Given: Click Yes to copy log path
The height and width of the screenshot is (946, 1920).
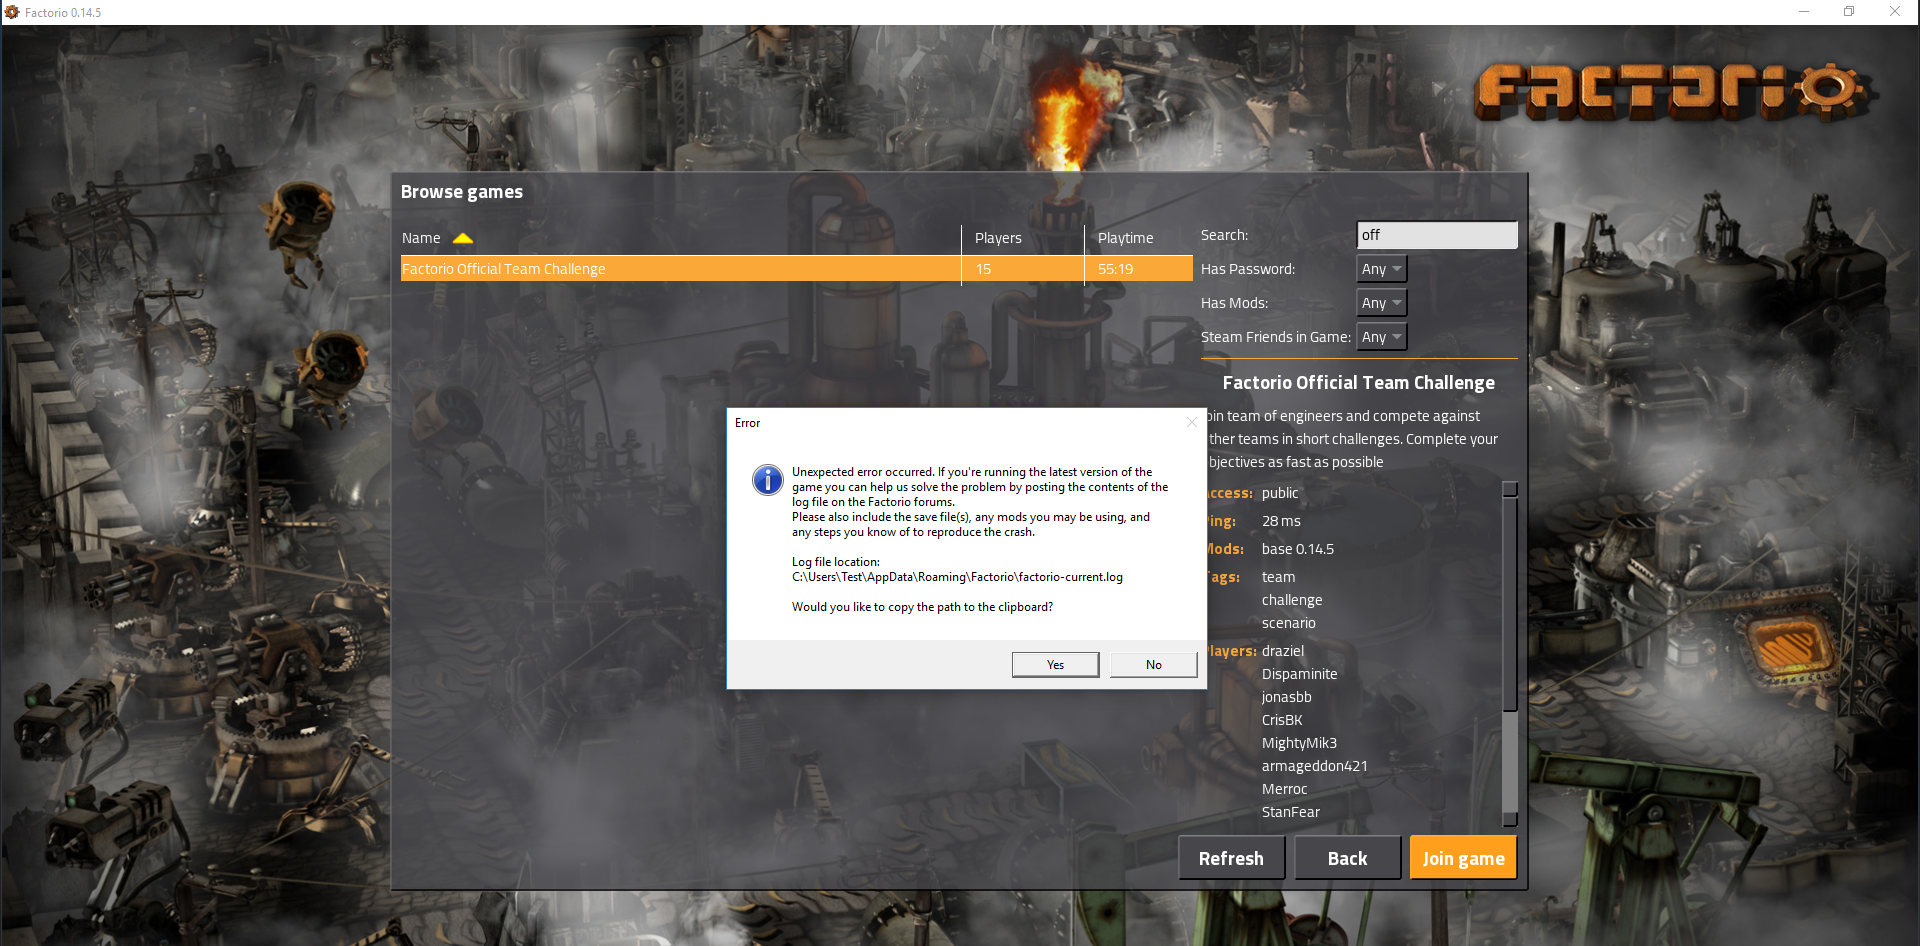Looking at the screenshot, I should tap(1055, 665).
